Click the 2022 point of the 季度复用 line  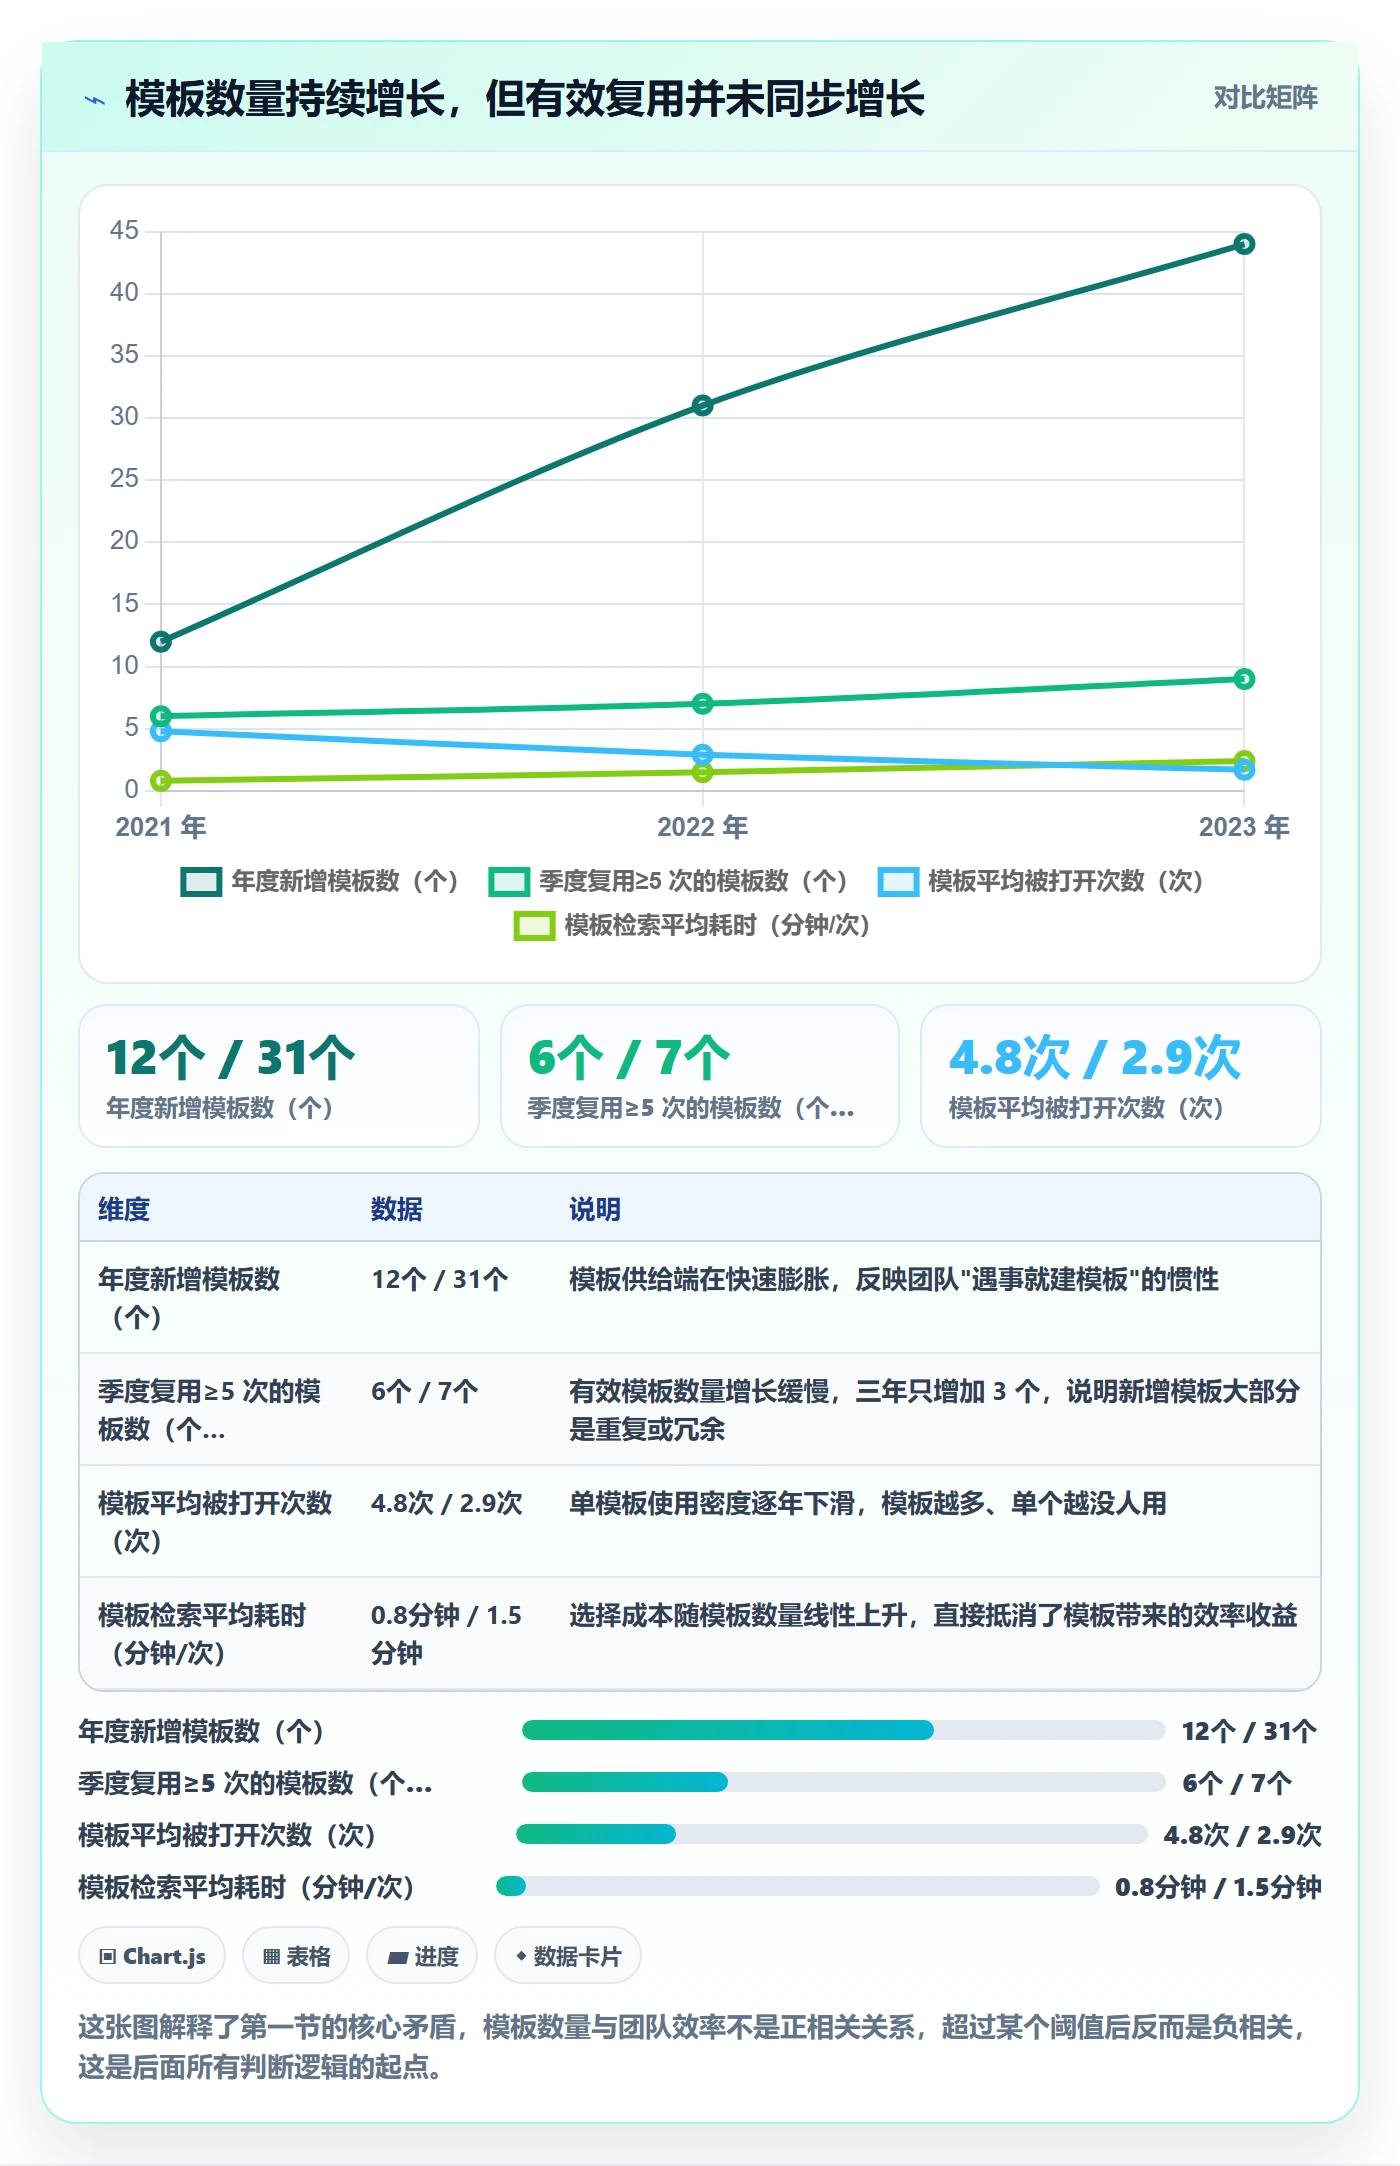(703, 704)
